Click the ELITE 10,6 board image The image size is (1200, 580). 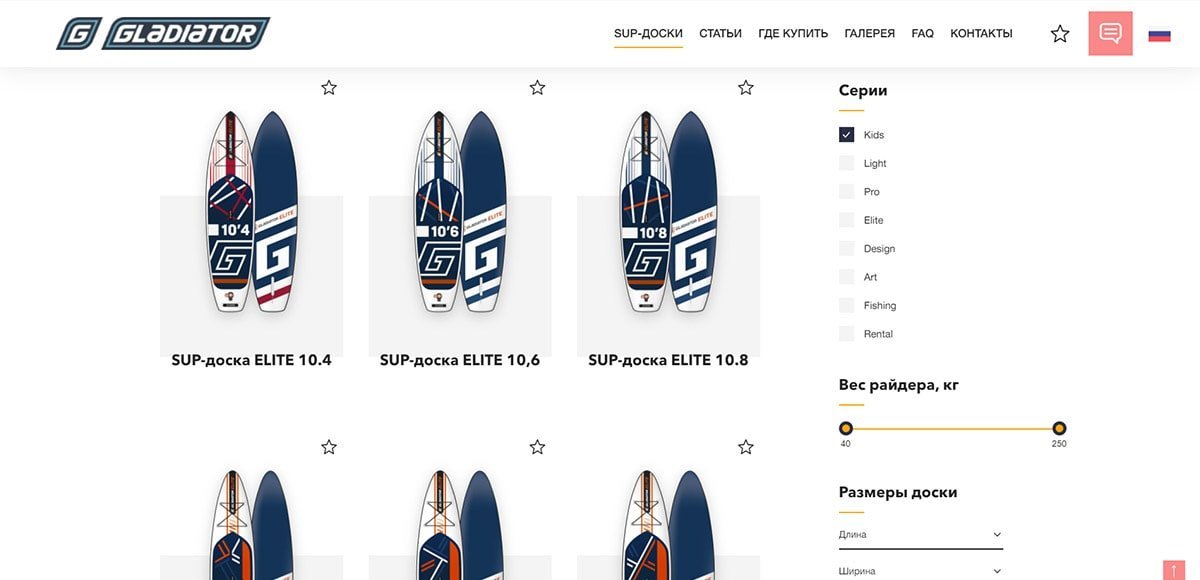[x=460, y=212]
